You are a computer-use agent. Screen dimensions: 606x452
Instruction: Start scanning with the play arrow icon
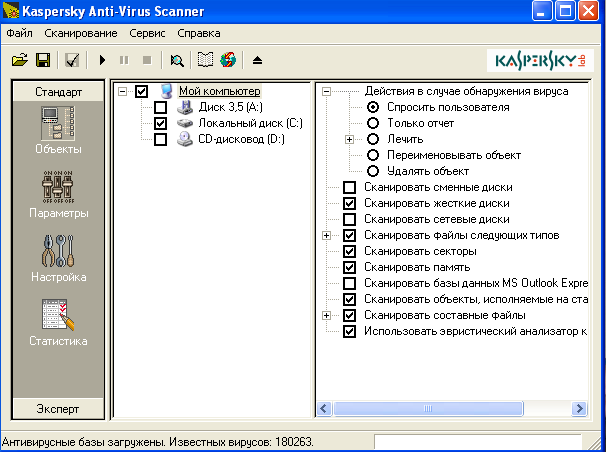pyautogui.click(x=102, y=60)
